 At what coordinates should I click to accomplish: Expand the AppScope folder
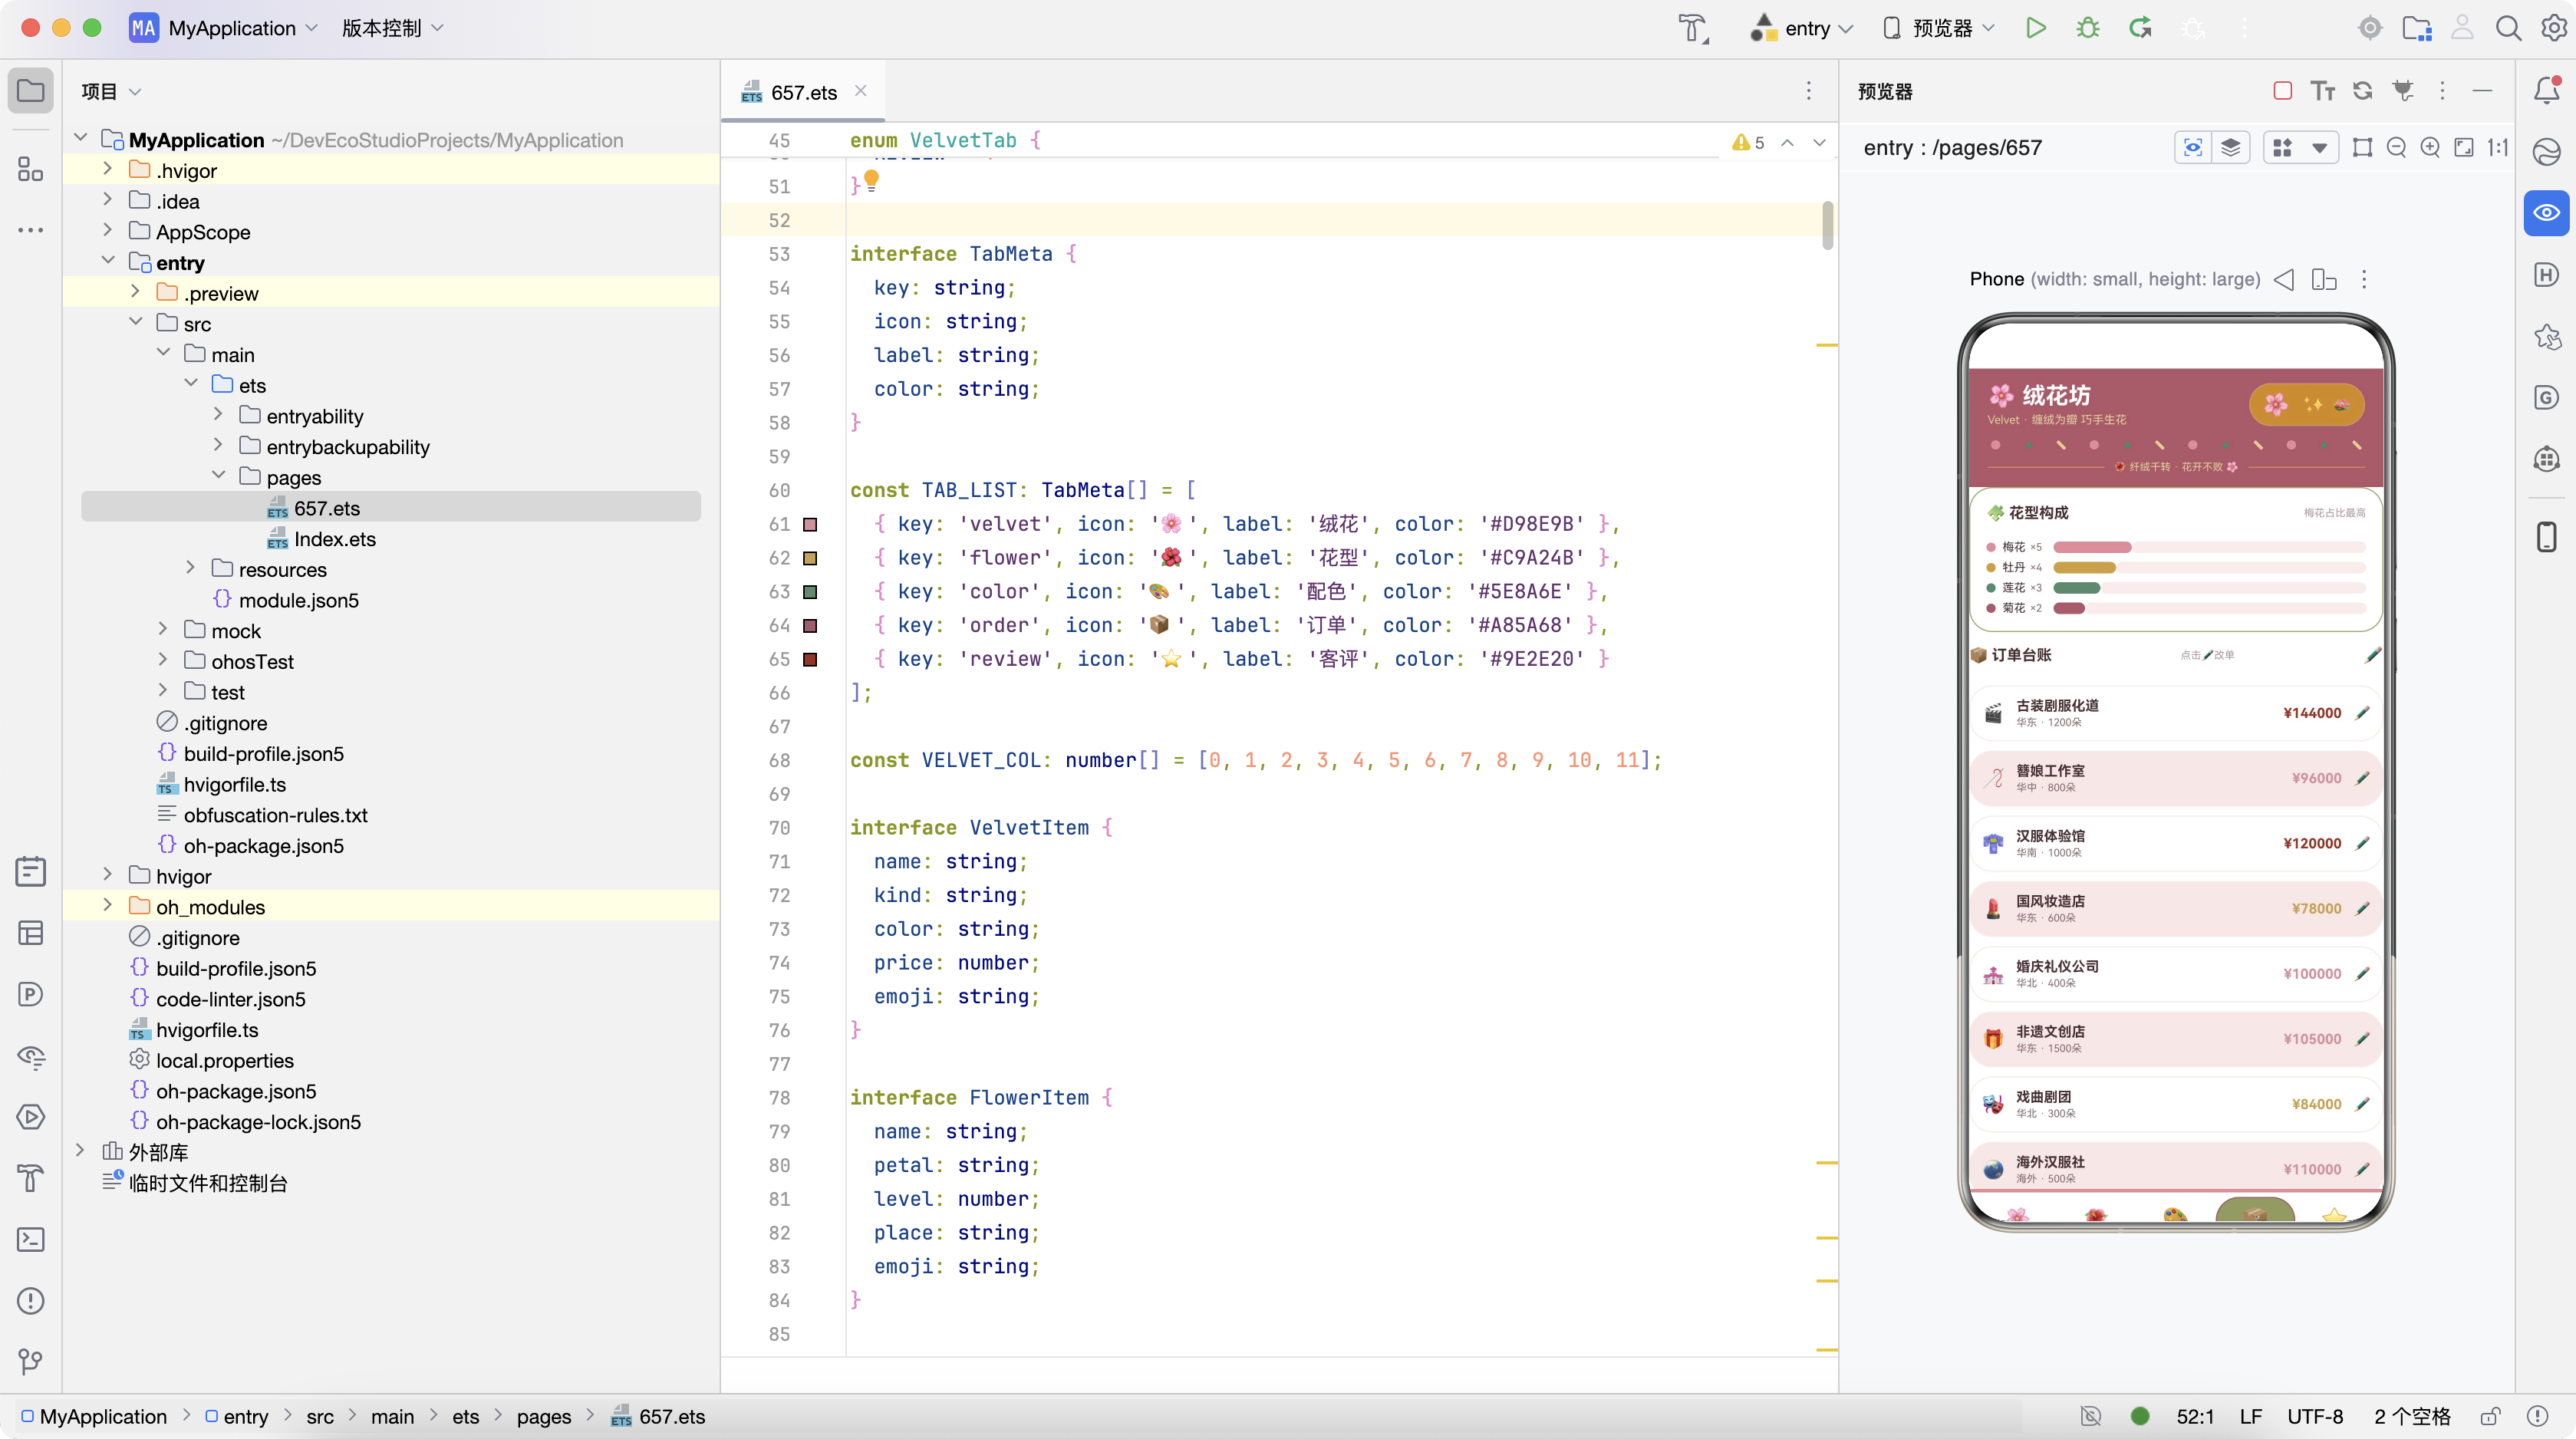coord(108,231)
